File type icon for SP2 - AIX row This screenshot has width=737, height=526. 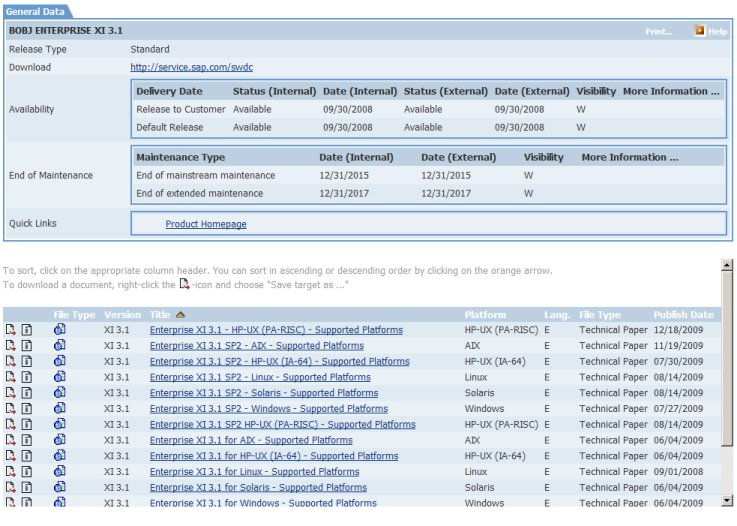coord(60,345)
